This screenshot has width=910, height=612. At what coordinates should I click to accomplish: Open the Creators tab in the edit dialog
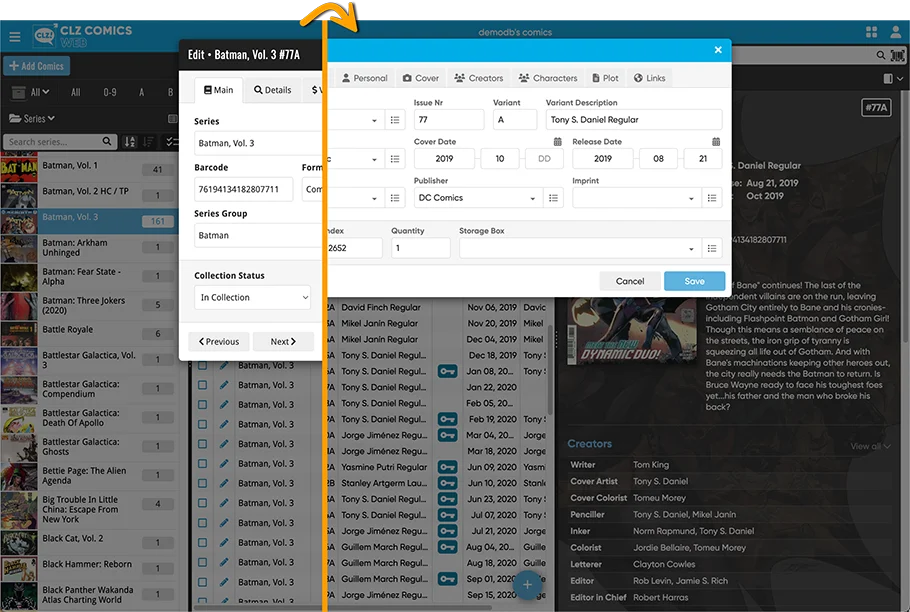click(478, 78)
